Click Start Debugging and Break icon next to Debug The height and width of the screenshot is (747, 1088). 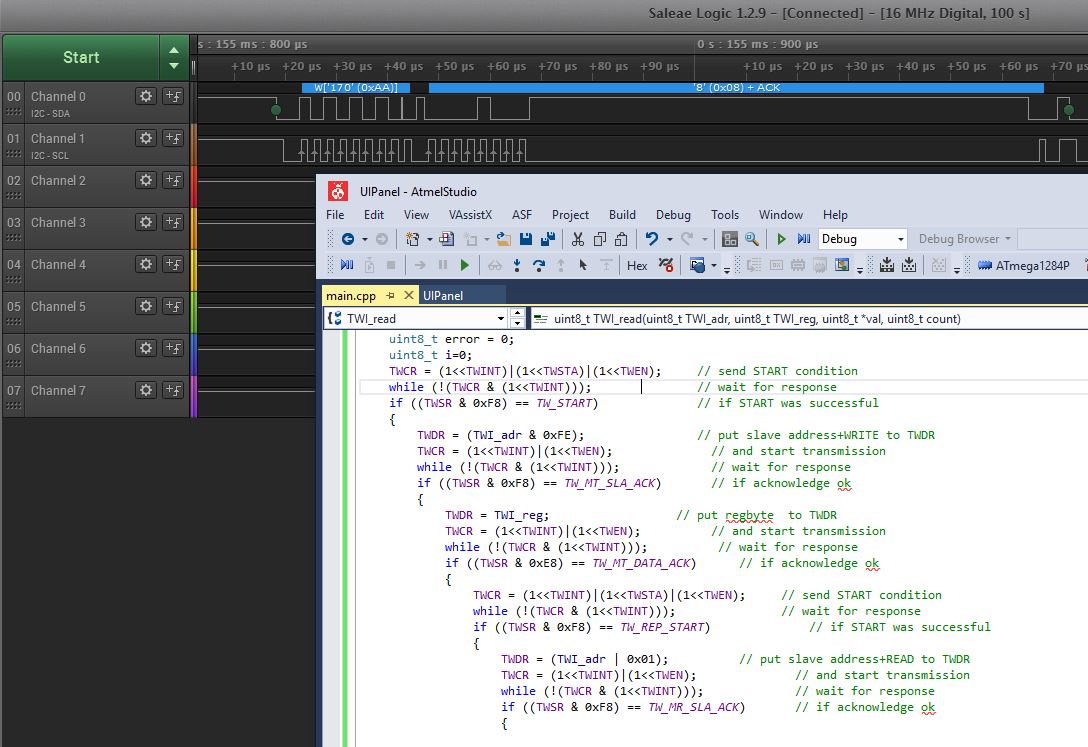coord(804,239)
